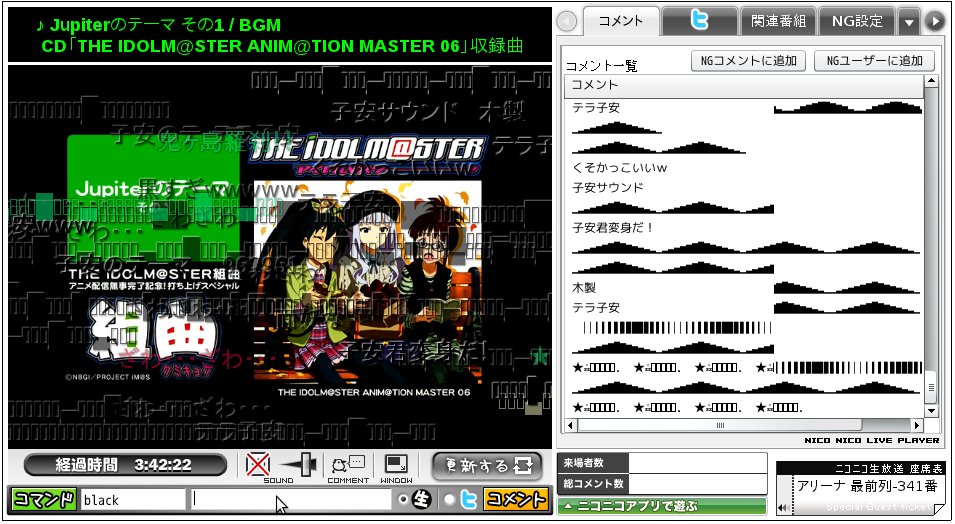Click the horizontal scrollbar thumb under the comments
The width and height of the screenshot is (955, 524).
point(720,425)
